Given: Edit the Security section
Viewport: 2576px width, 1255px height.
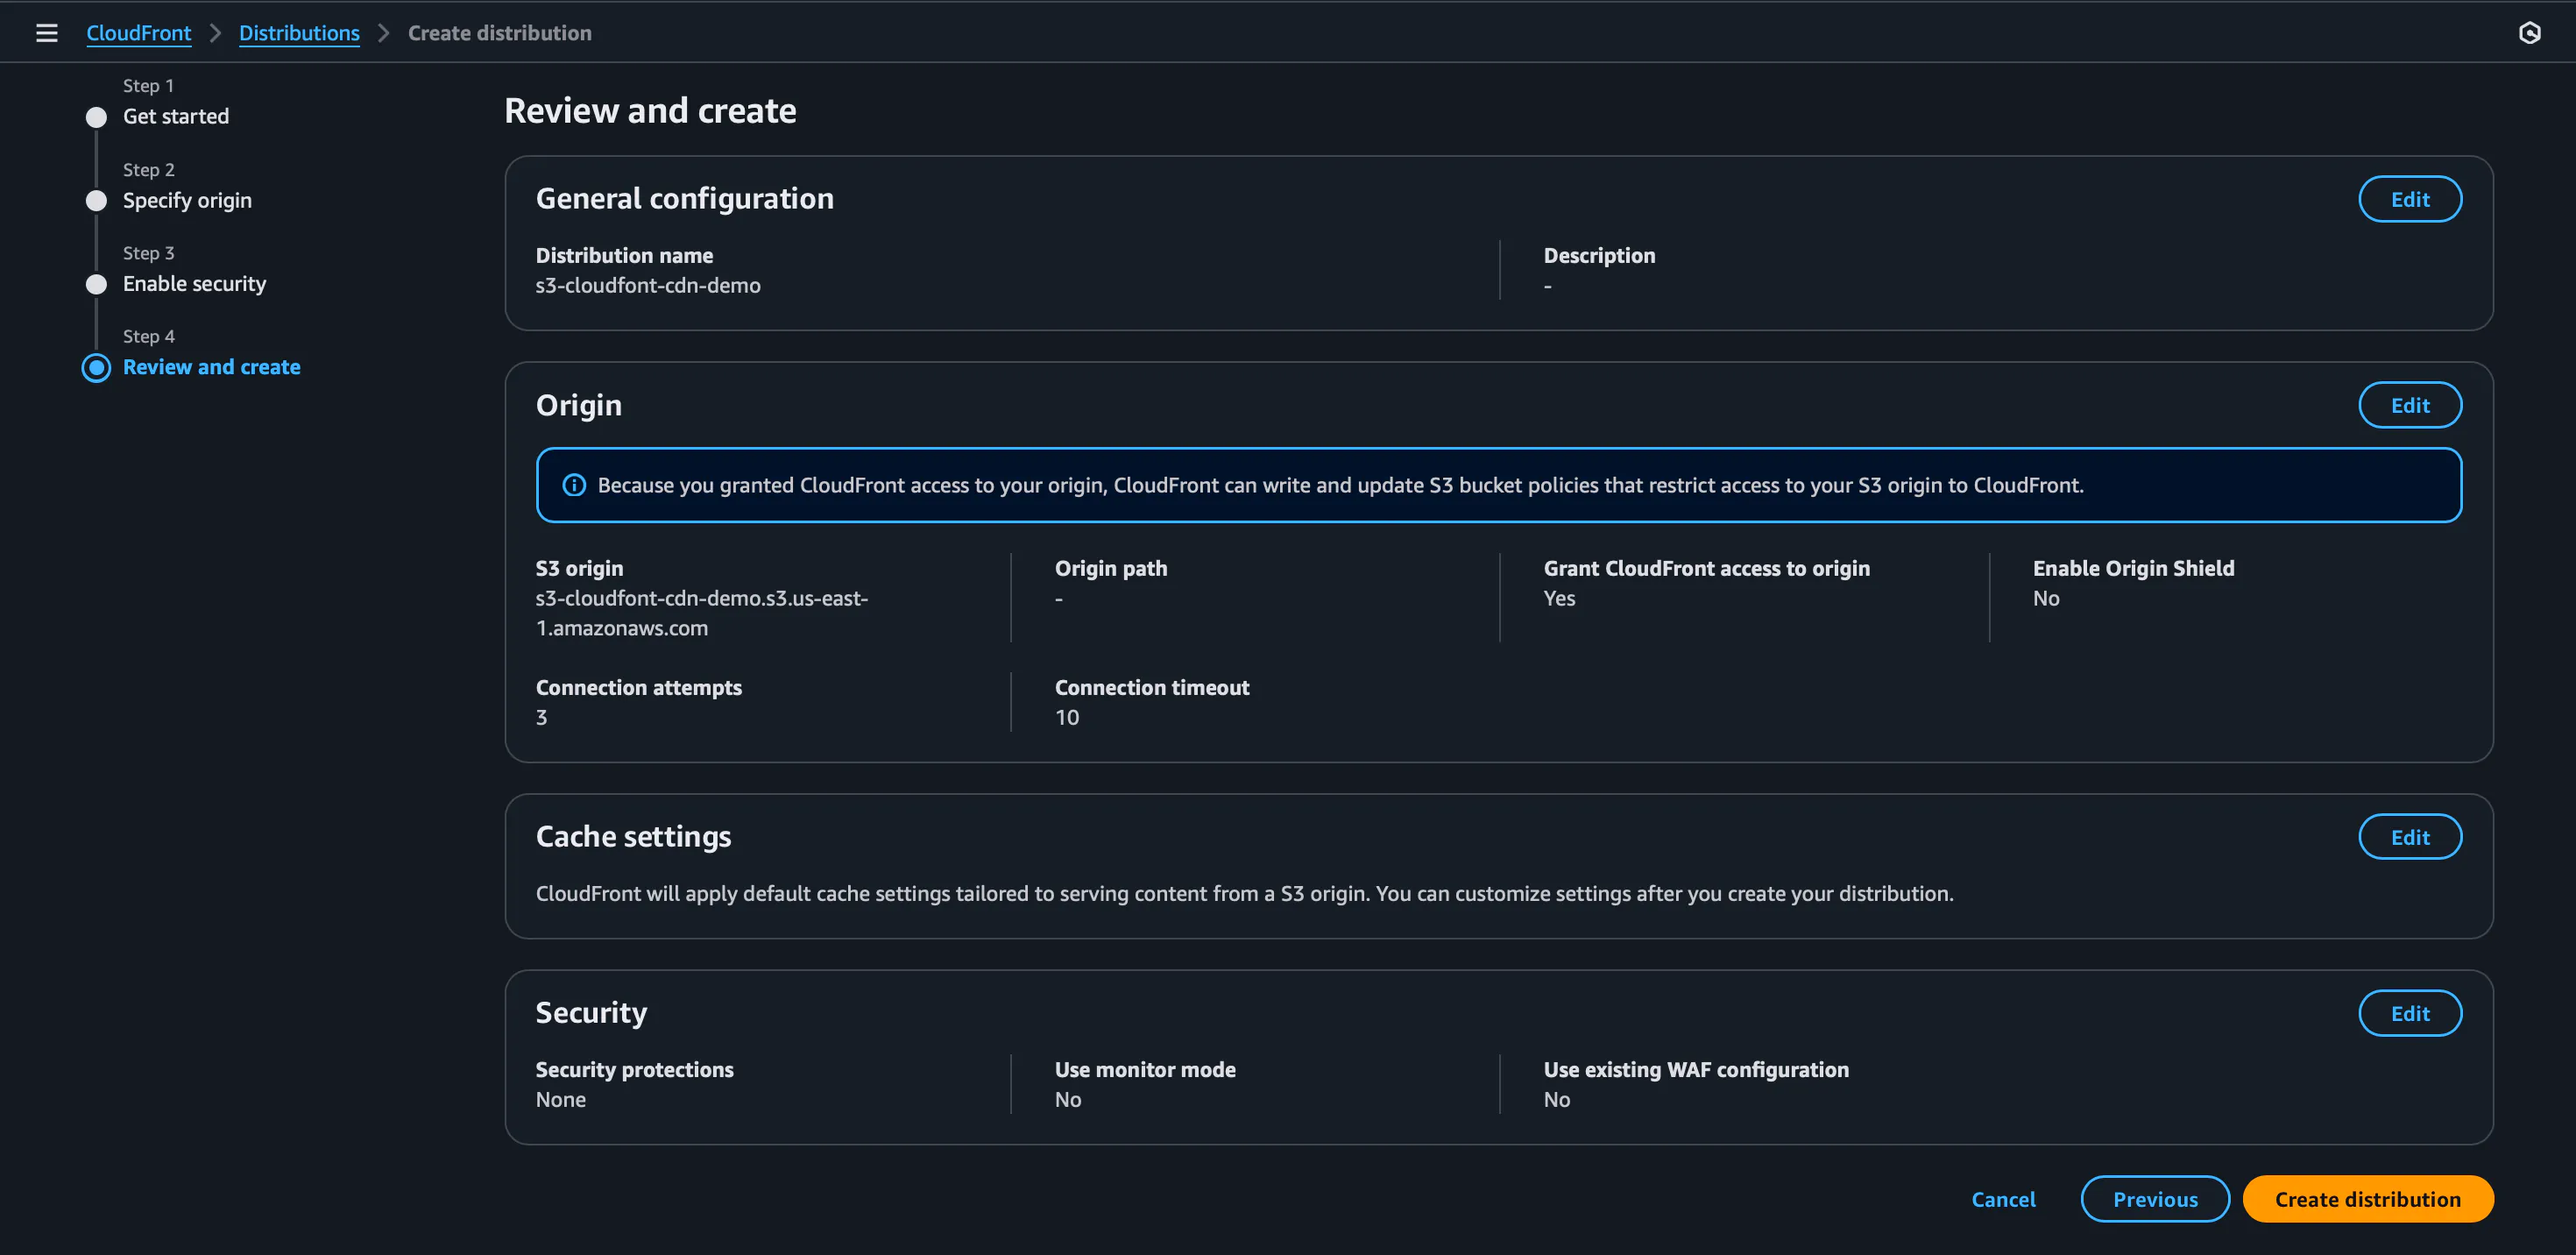Looking at the screenshot, I should tap(2410, 1013).
